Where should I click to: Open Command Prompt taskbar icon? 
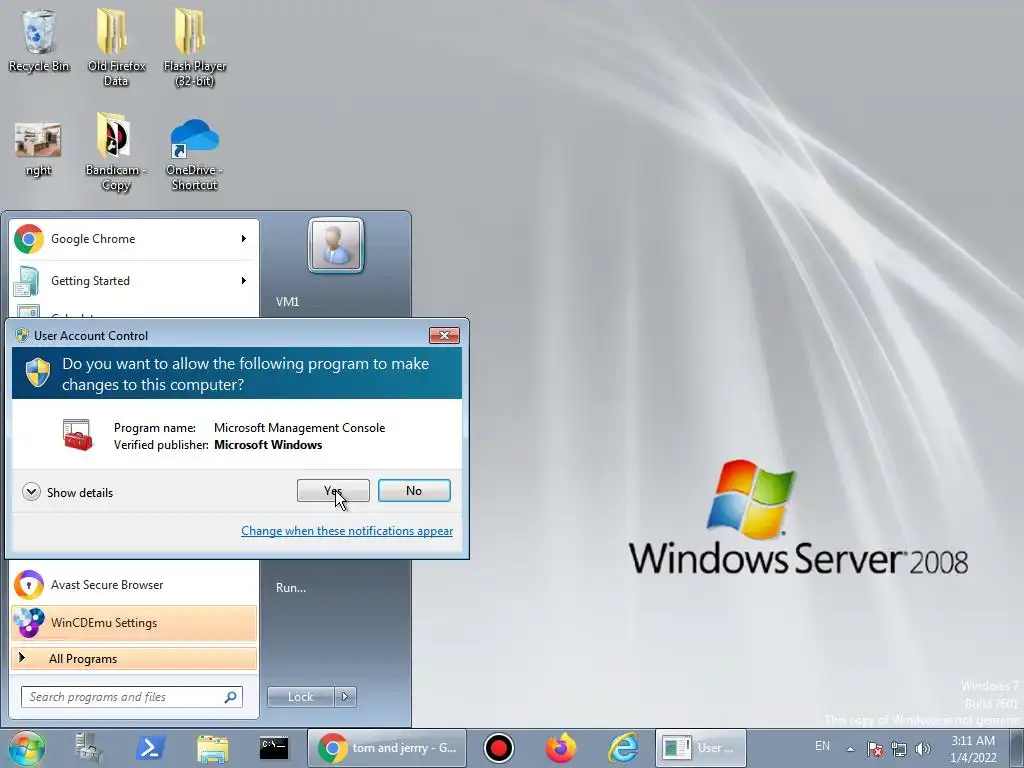pyautogui.click(x=274, y=748)
